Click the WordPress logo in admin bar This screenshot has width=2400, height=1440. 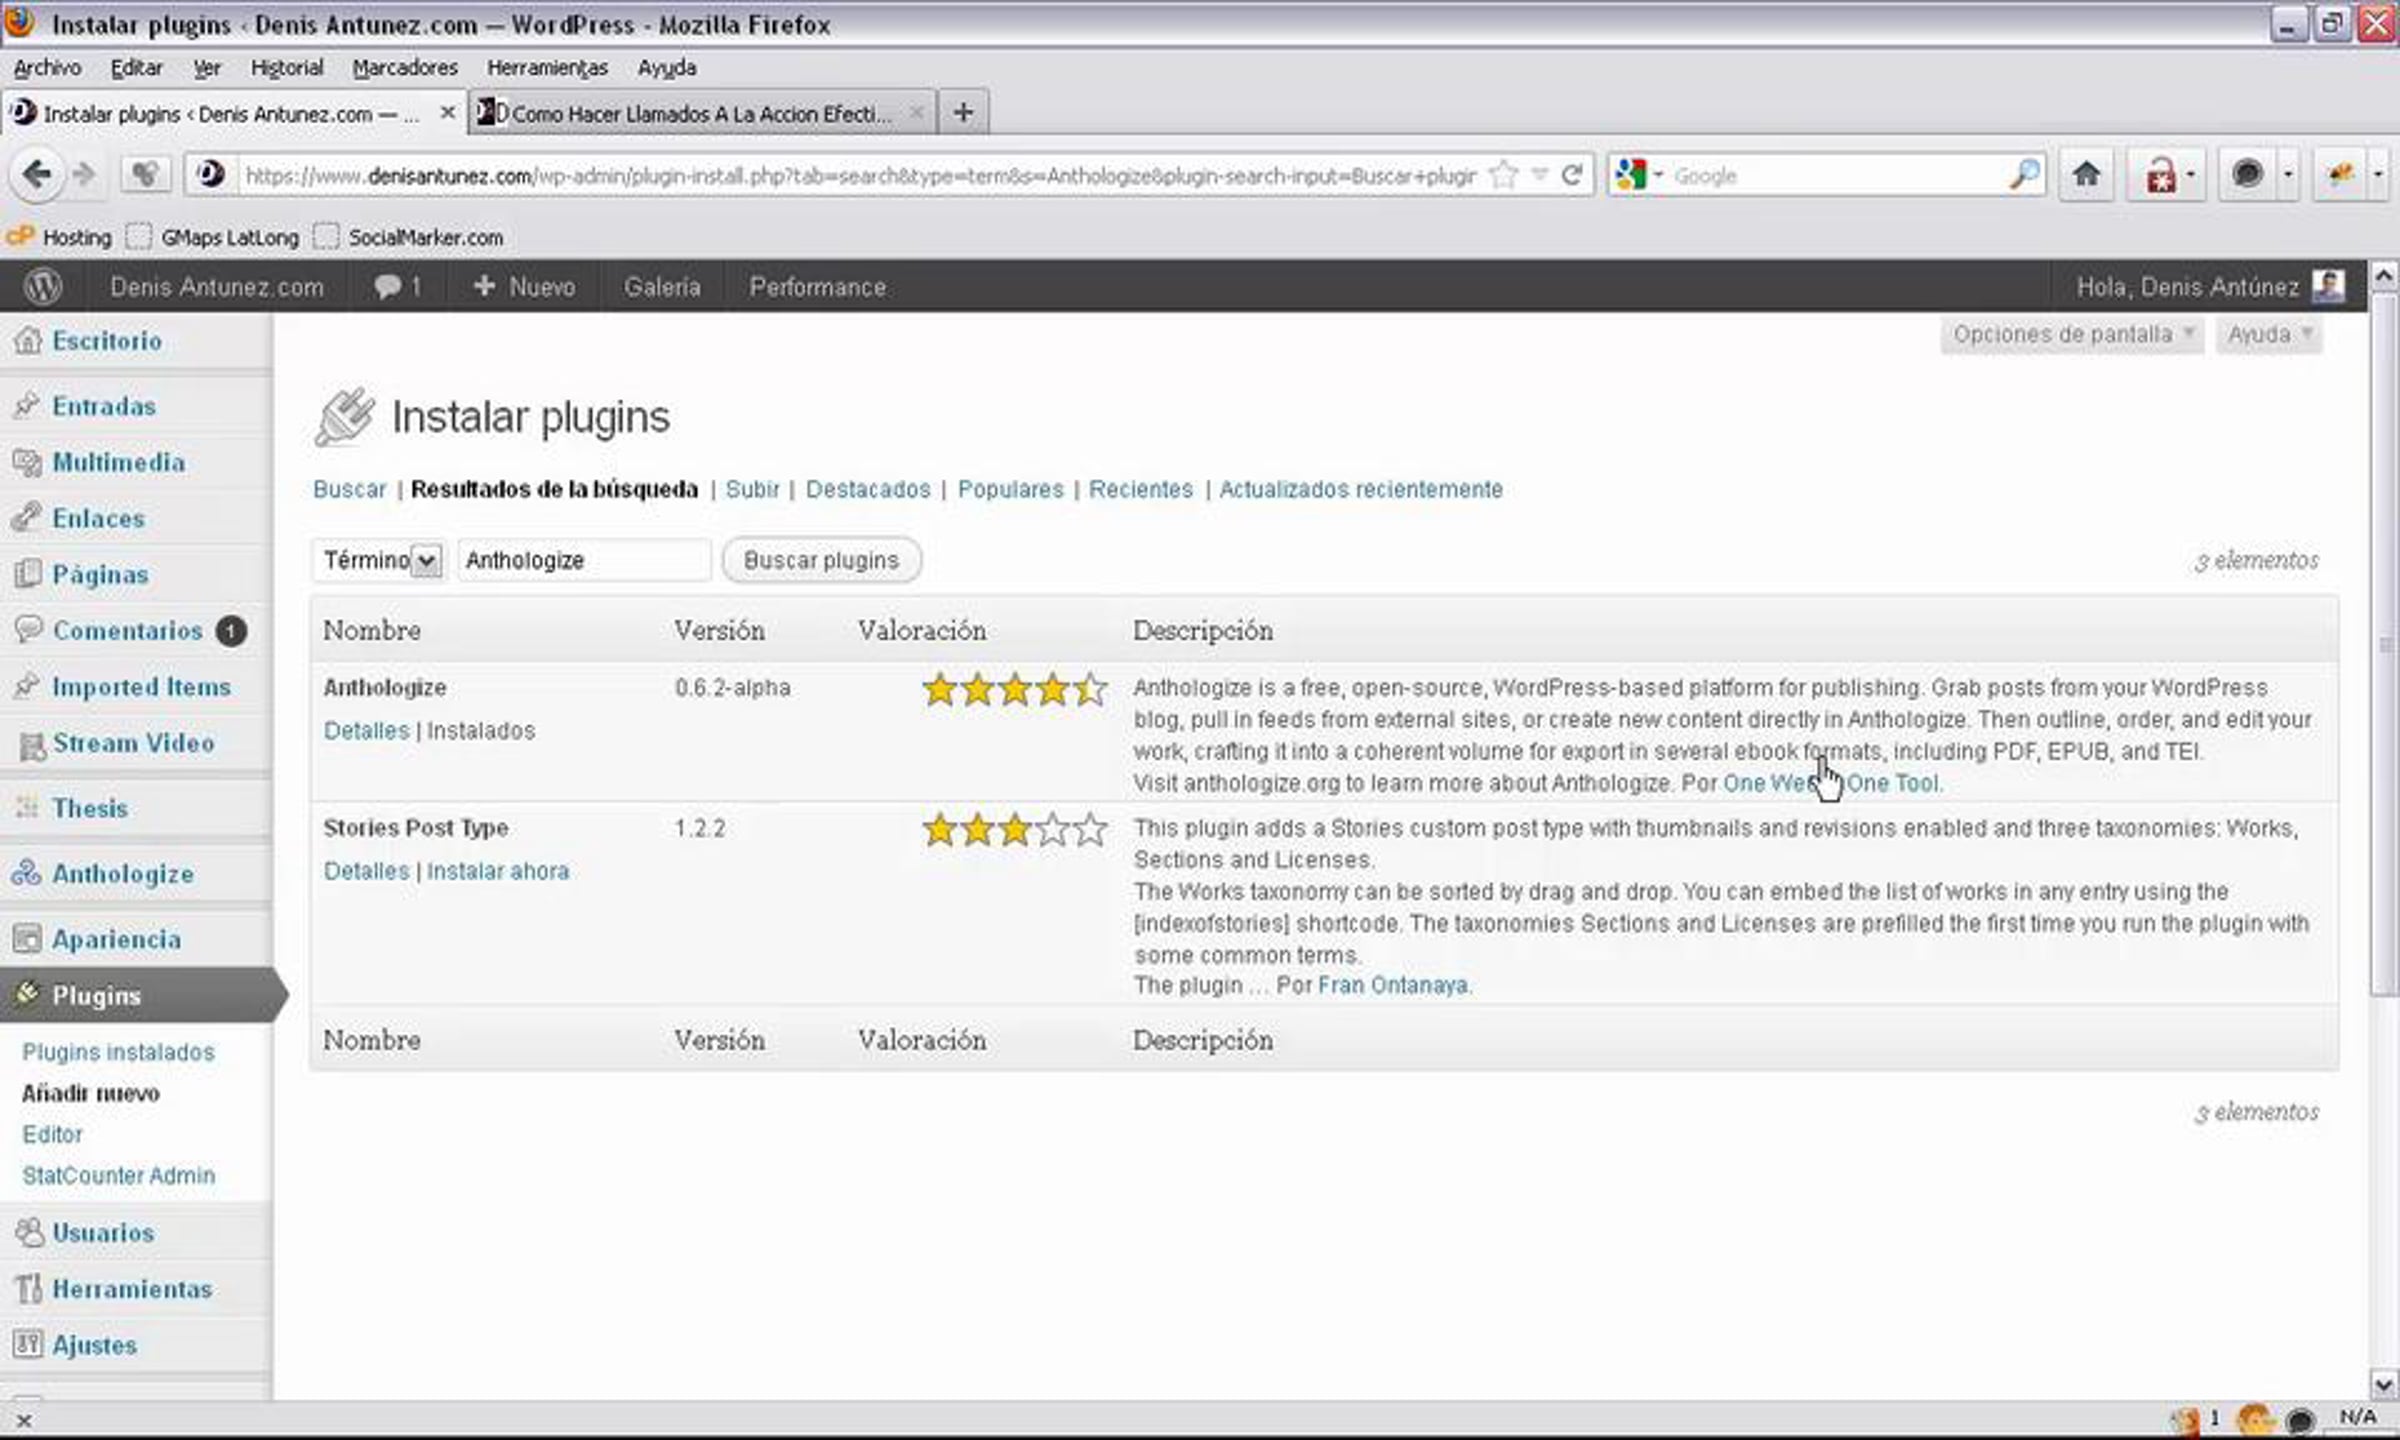tap(42, 287)
